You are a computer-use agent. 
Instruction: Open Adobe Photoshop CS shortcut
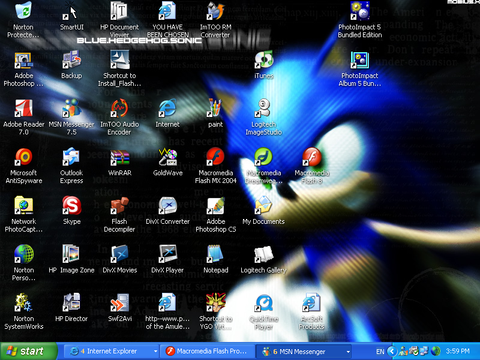click(215, 205)
